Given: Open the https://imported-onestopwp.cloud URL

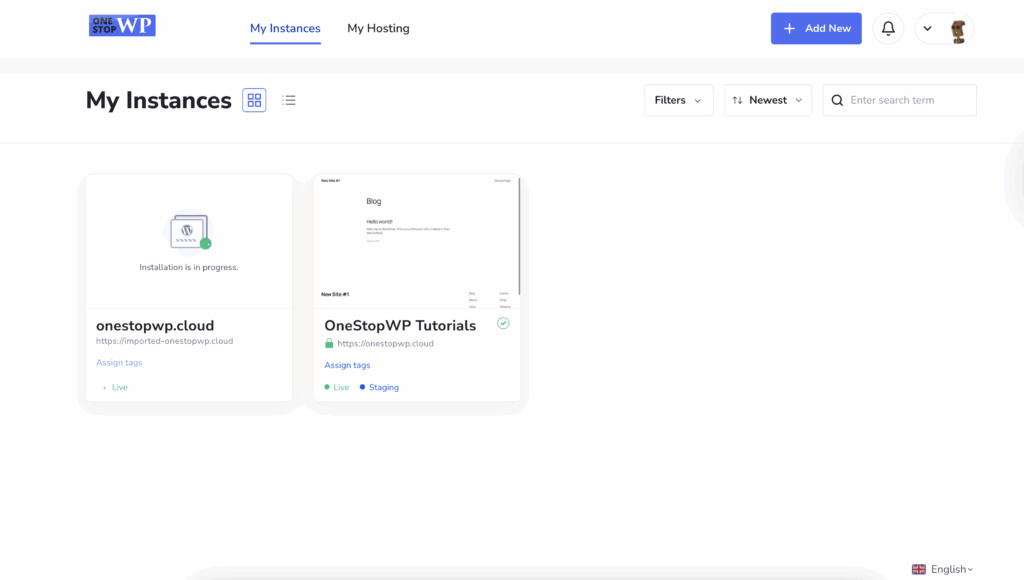Looking at the screenshot, I should click(x=165, y=341).
